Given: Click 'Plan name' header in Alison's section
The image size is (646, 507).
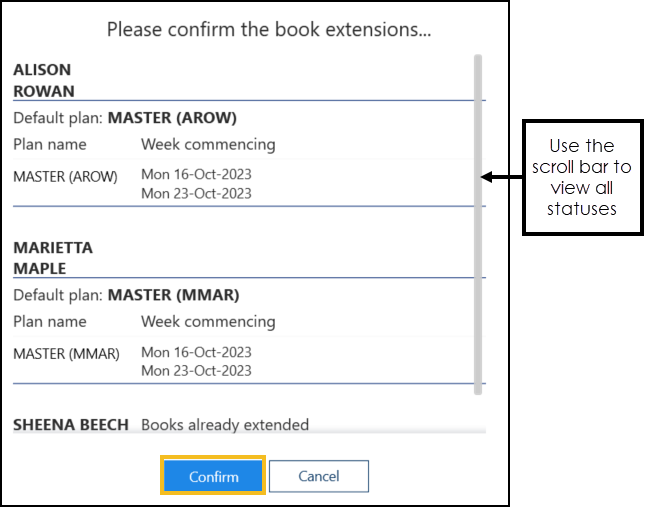Looking at the screenshot, I should (x=50, y=144).
